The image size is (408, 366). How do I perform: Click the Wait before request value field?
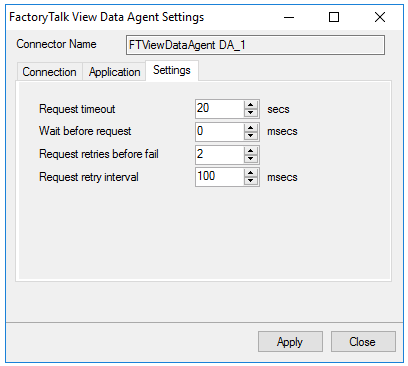coord(220,131)
